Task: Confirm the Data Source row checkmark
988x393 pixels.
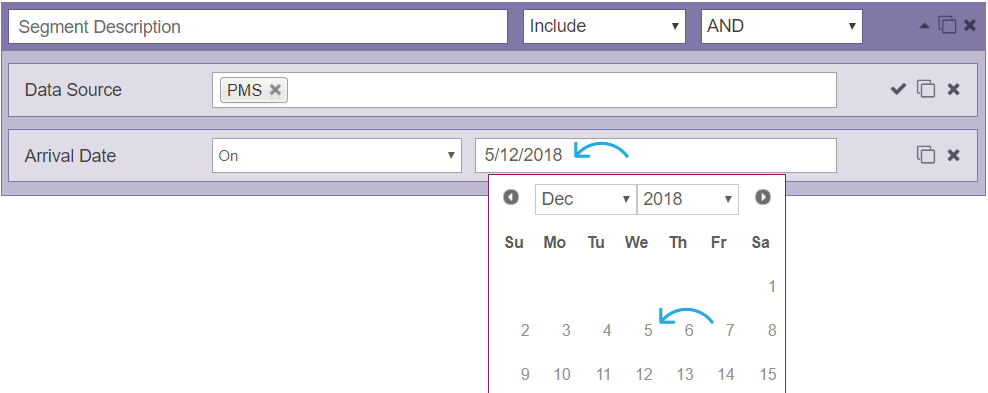Action: pyautogui.click(x=898, y=89)
